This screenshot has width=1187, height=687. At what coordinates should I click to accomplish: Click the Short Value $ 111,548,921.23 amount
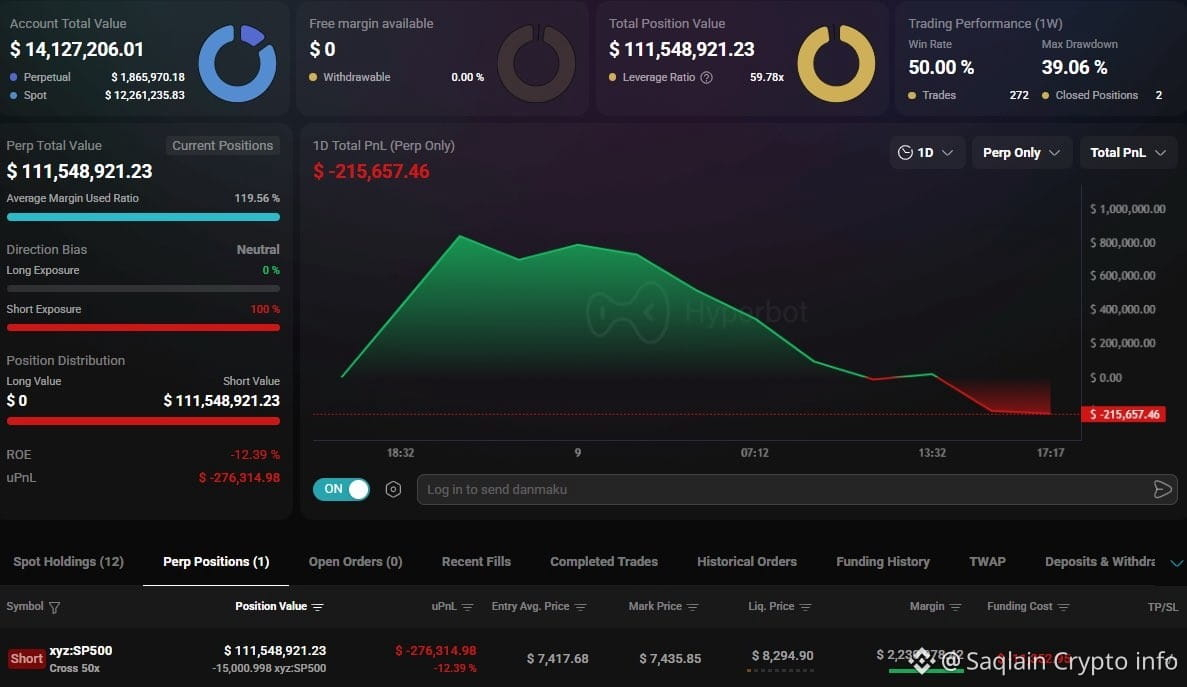coord(222,401)
